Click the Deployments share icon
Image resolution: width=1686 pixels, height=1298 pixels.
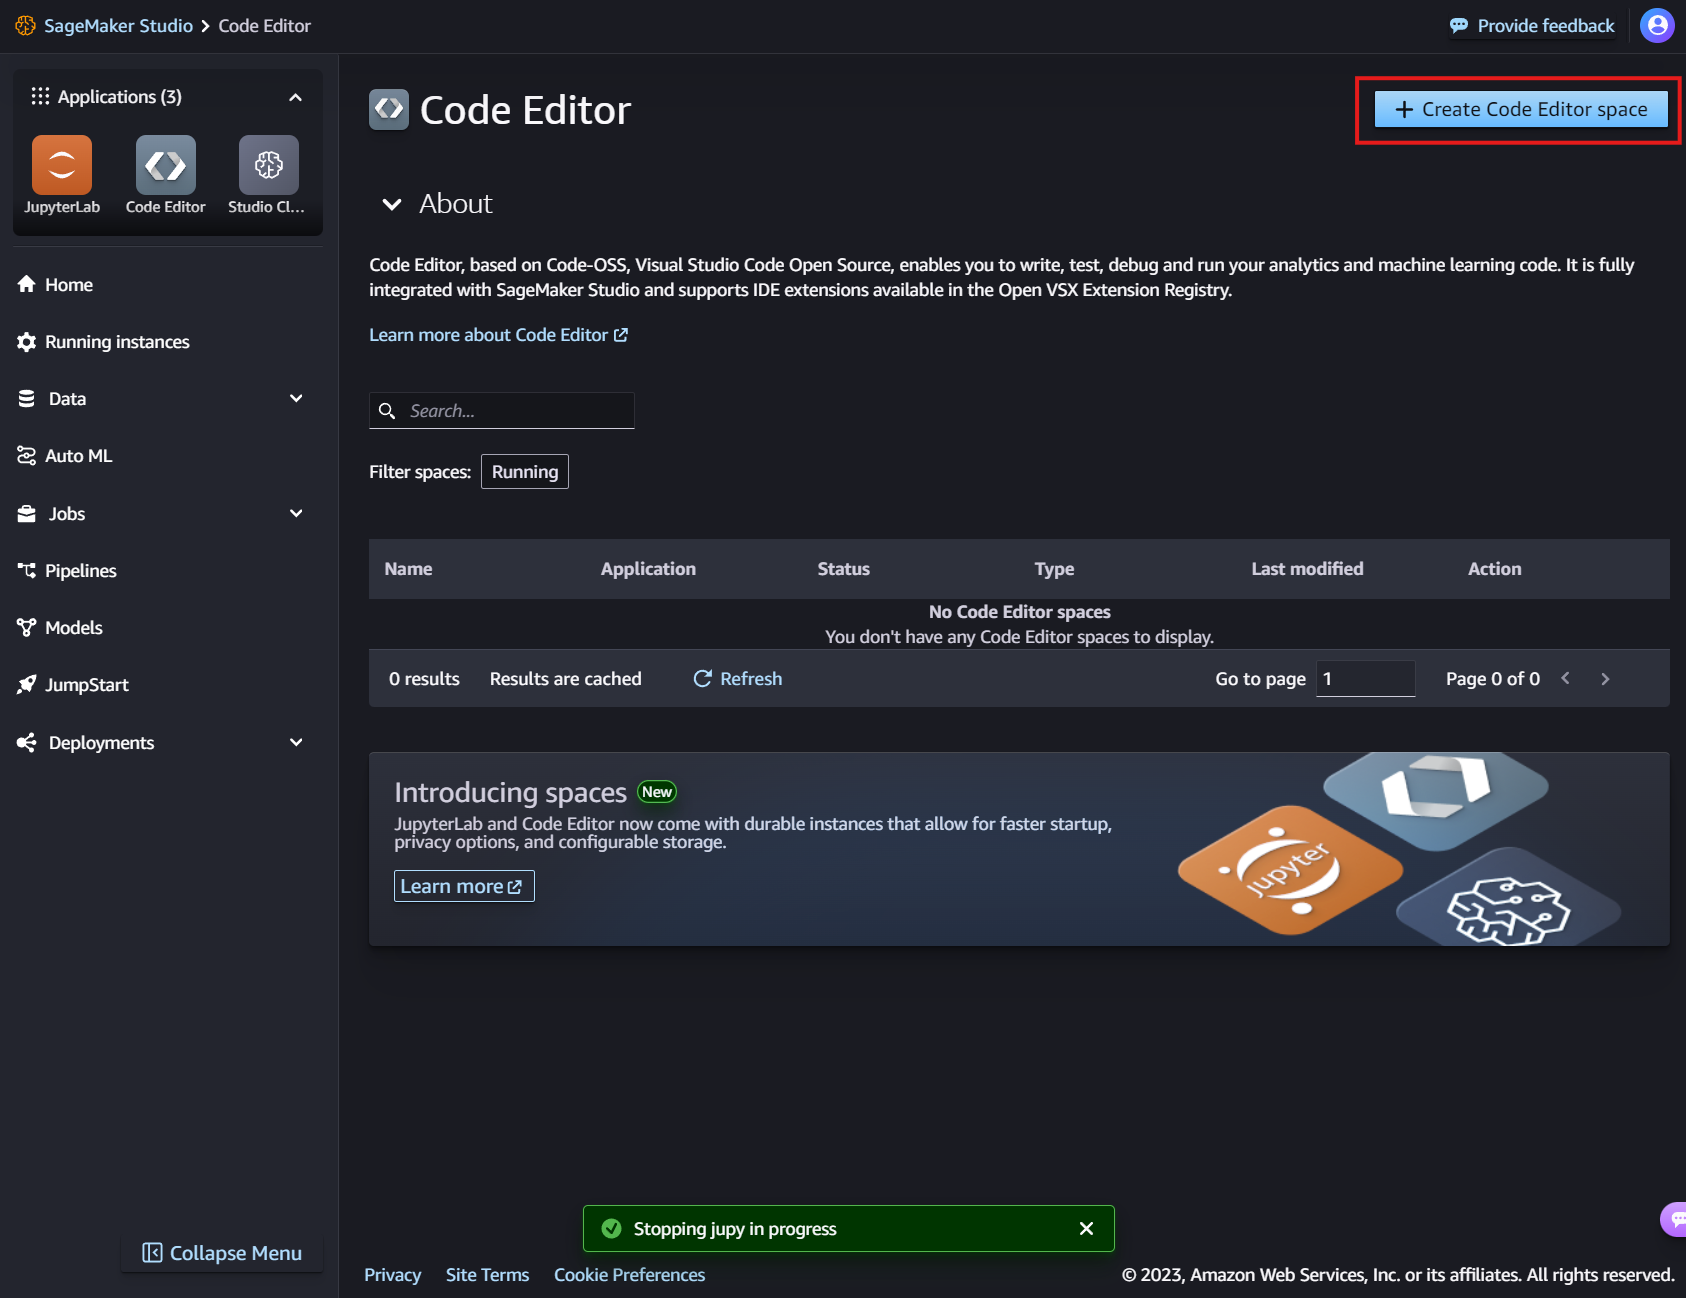click(x=27, y=742)
